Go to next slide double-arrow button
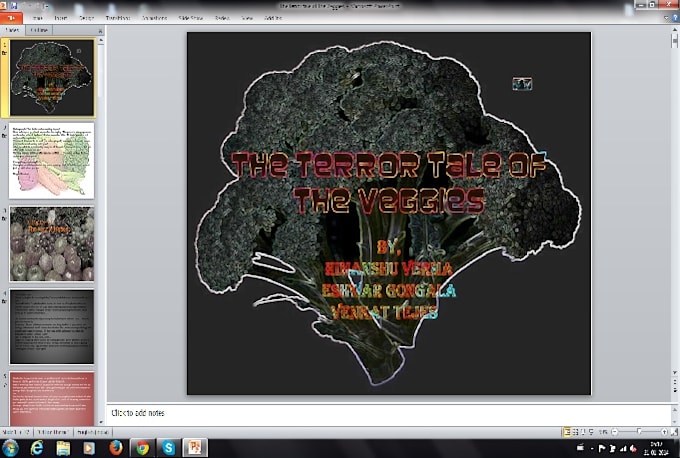Image resolution: width=680 pixels, height=458 pixels. point(674,389)
